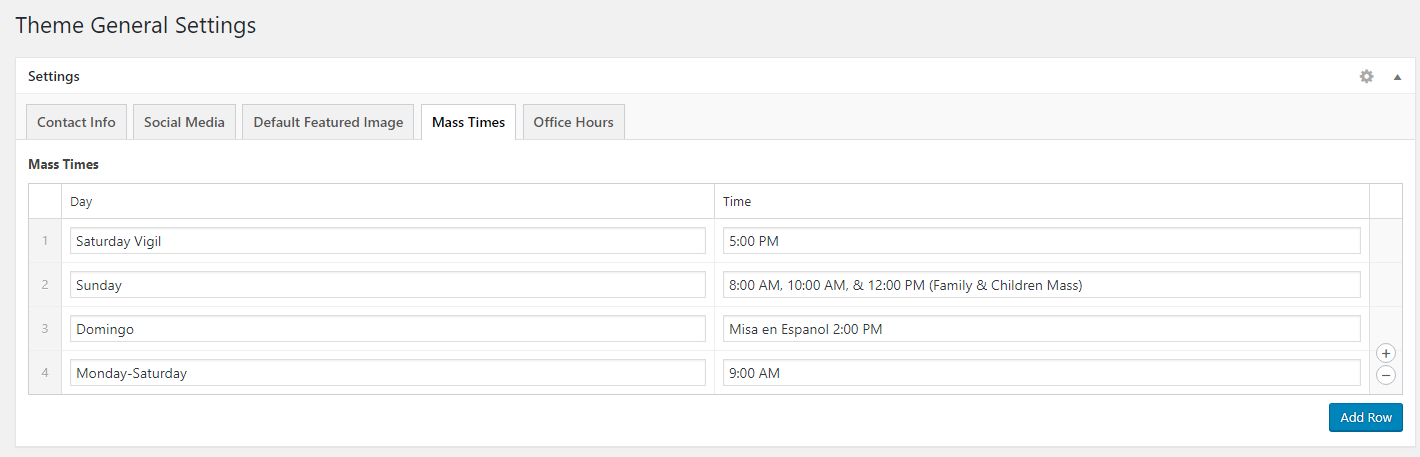Click the row 3 number handle
Viewport: 1420px width, 457px height.
pyautogui.click(x=45, y=329)
